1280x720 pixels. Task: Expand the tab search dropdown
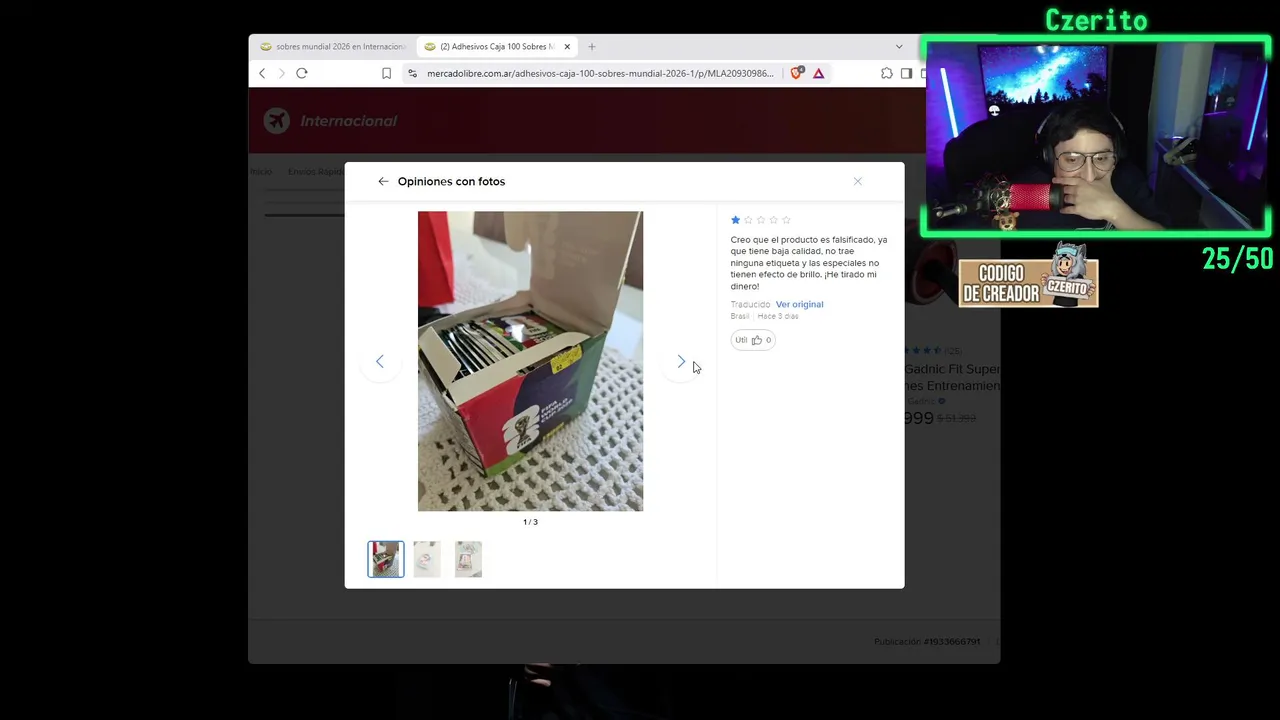tap(899, 46)
